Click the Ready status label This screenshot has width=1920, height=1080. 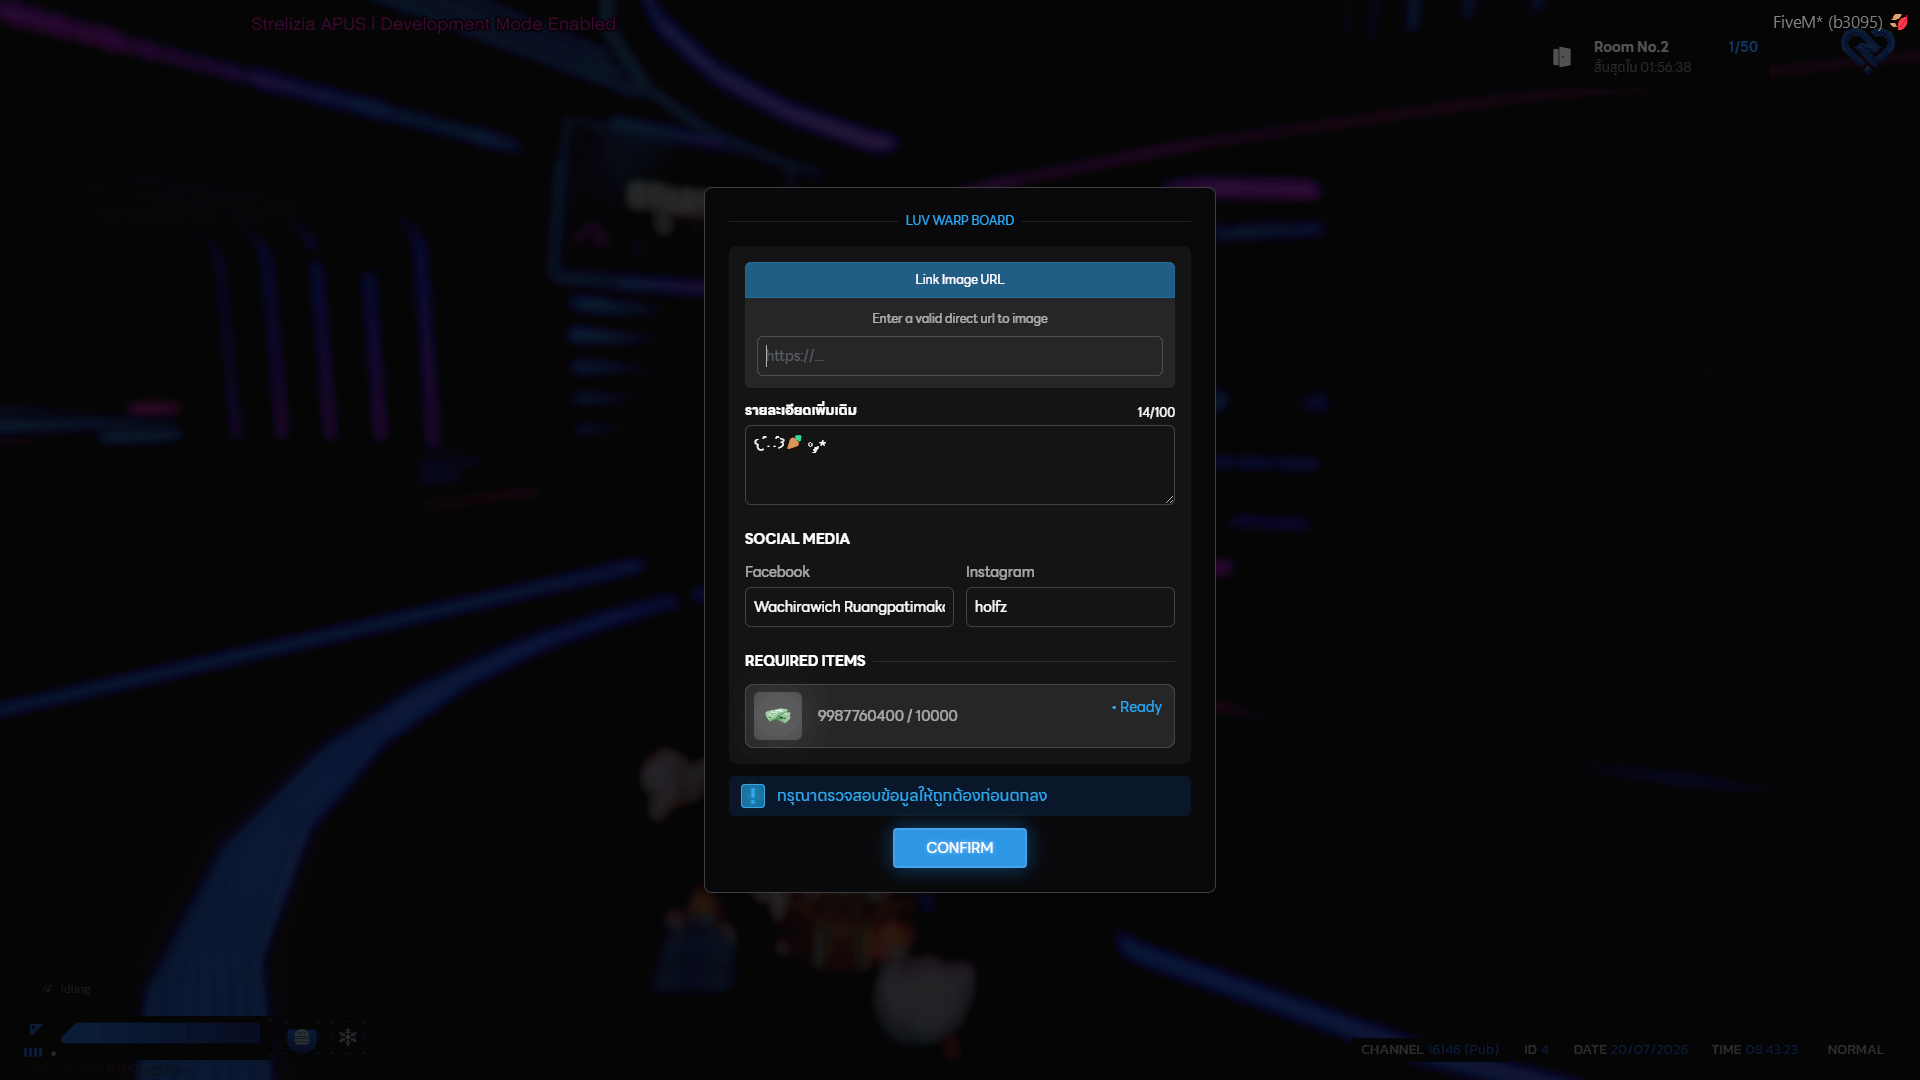tap(1137, 707)
